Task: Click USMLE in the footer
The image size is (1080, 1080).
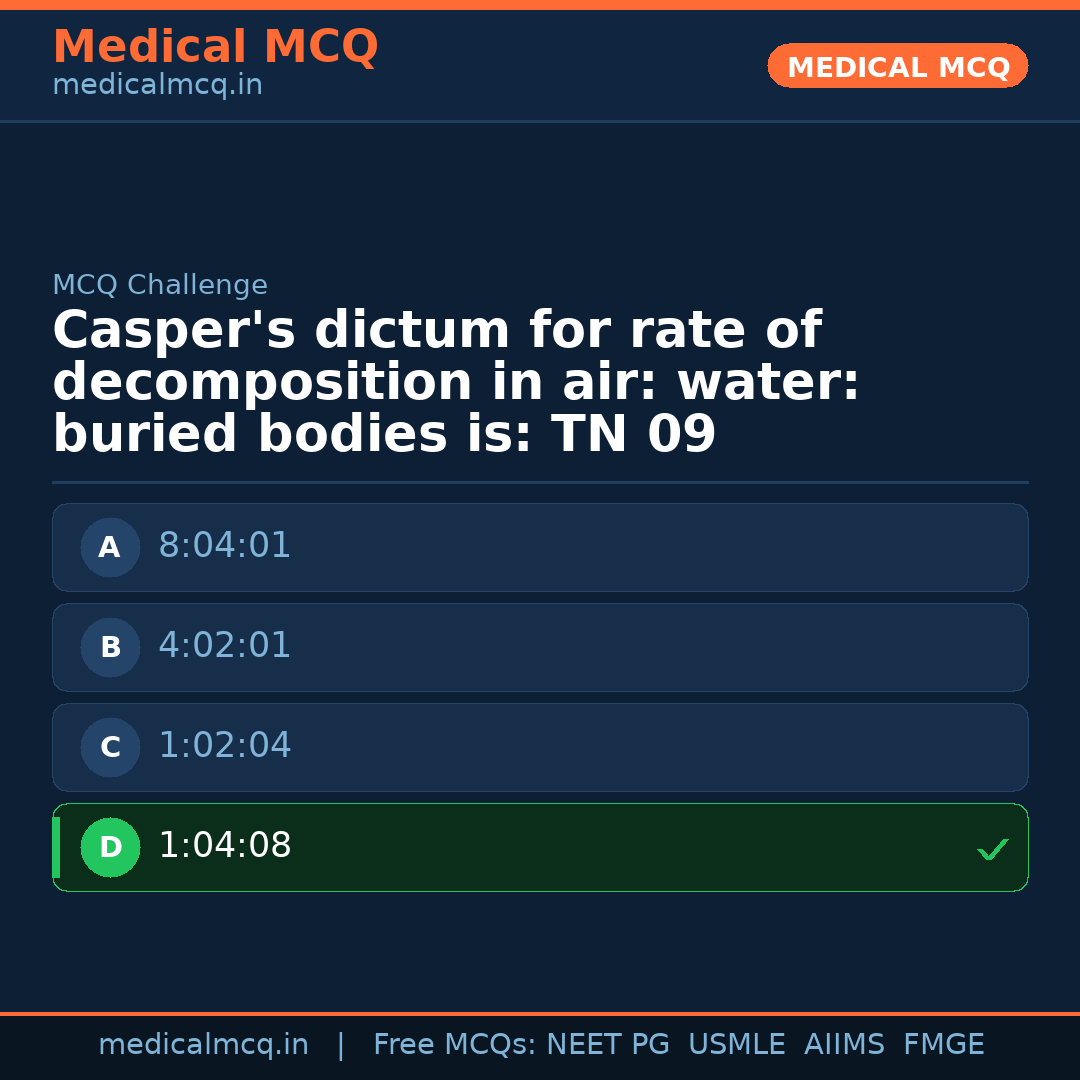Action: point(736,1045)
